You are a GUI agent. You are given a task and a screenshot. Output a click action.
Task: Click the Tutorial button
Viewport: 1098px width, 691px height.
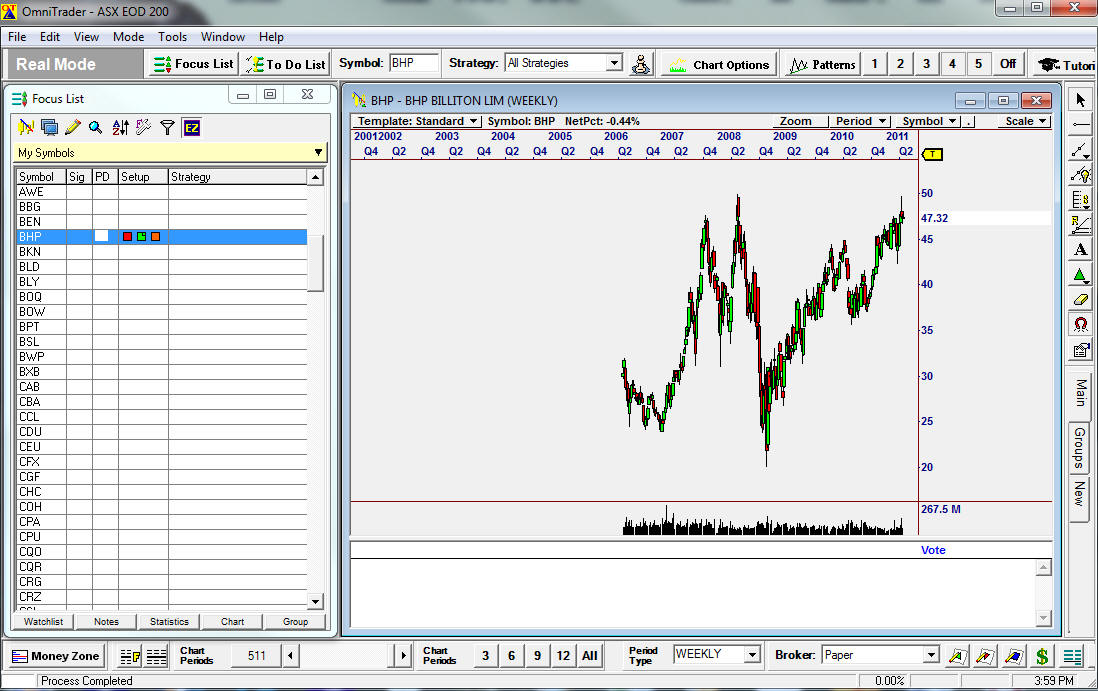click(x=1065, y=64)
